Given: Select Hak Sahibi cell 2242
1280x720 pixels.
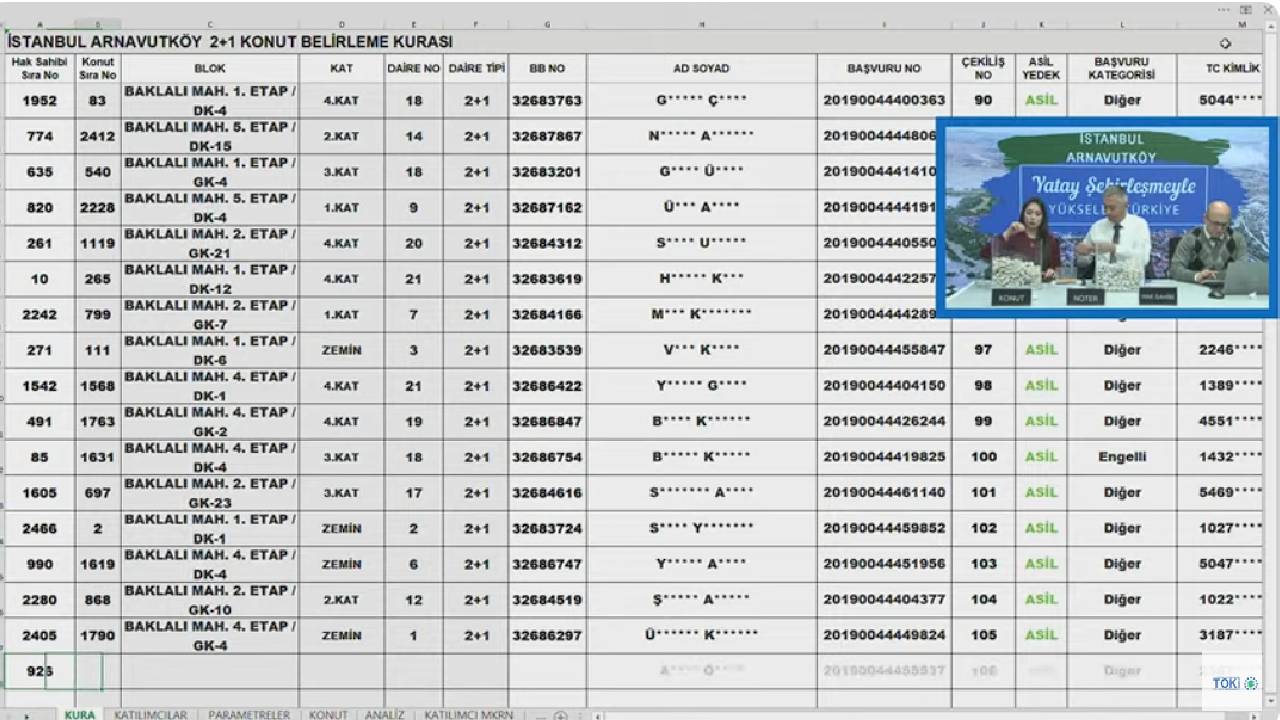Looking at the screenshot, I should (40, 314).
